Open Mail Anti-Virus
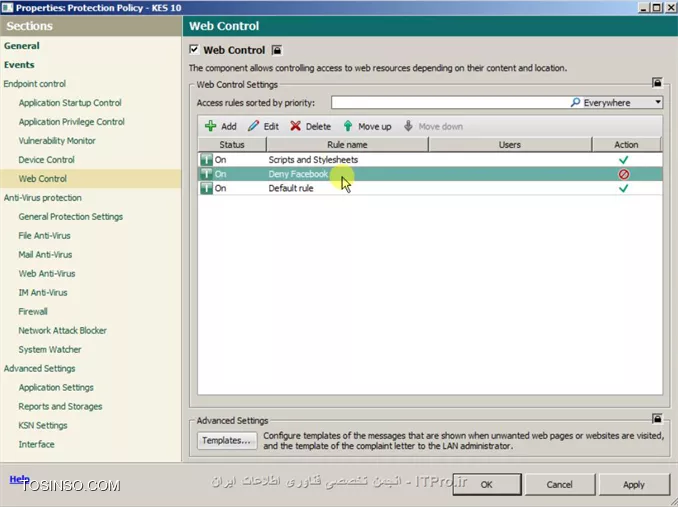The image size is (678, 507). click(x=45, y=255)
